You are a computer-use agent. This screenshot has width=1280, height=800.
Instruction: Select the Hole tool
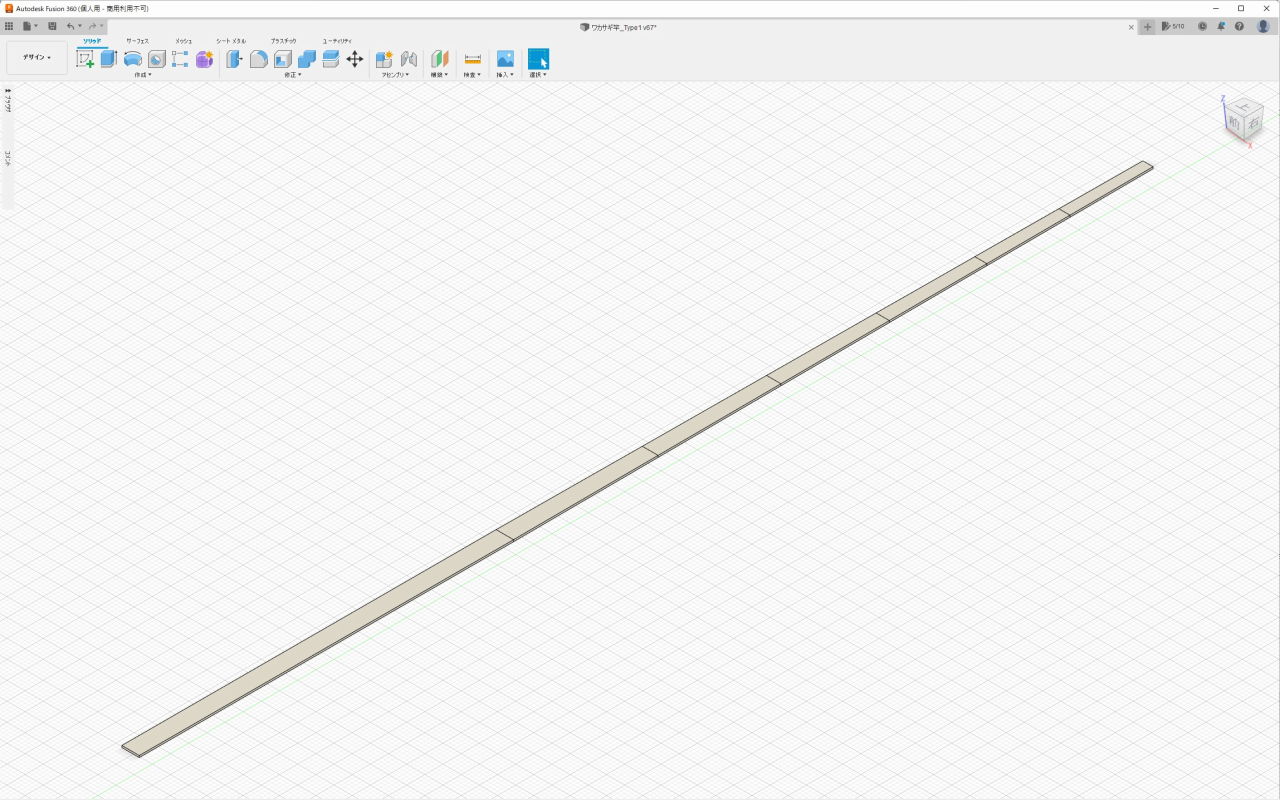(x=157, y=59)
